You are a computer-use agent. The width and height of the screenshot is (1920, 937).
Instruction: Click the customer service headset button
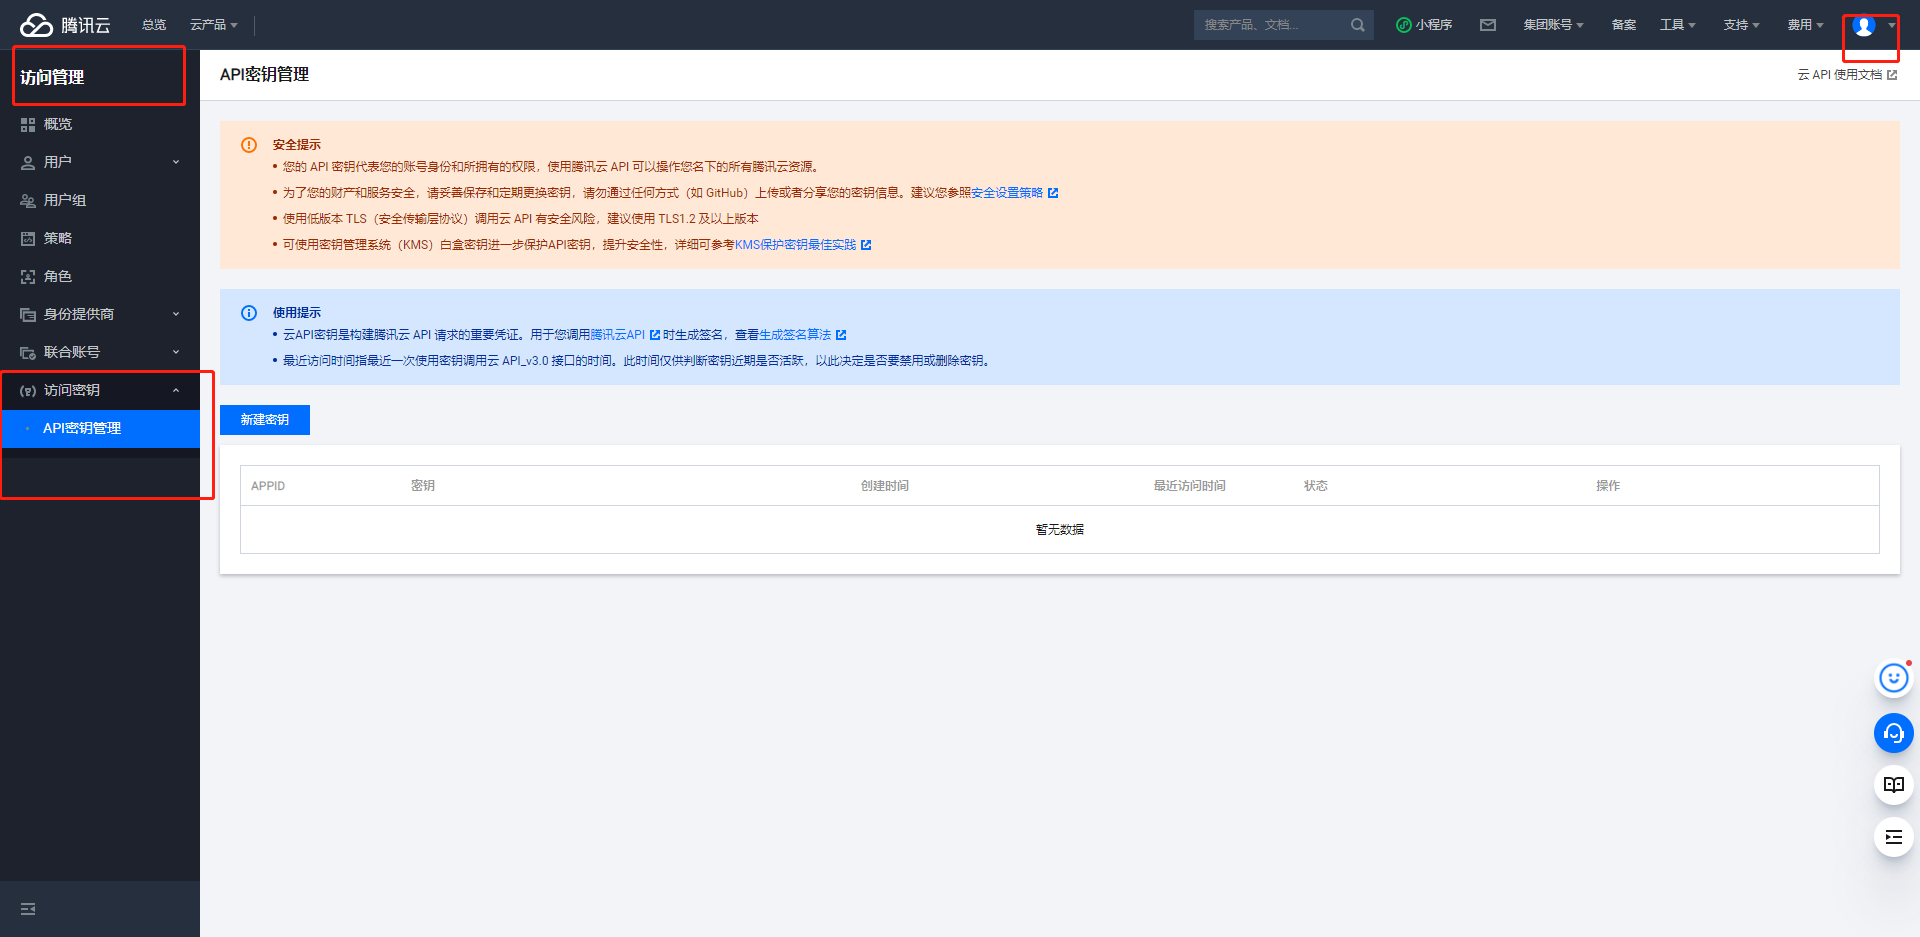(1893, 733)
